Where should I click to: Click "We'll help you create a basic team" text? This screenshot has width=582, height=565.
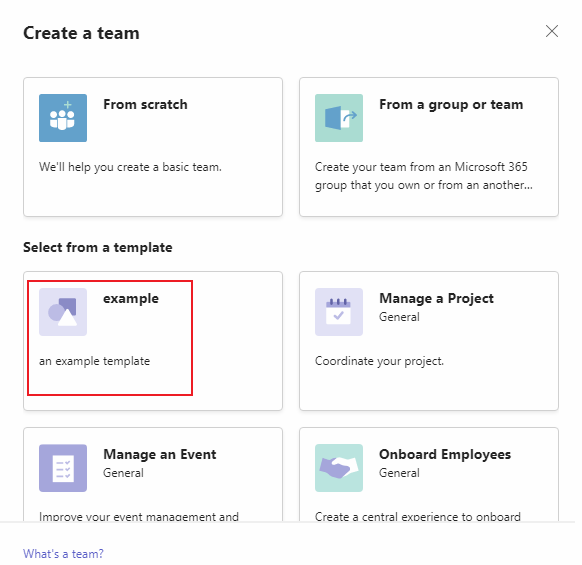click(x=130, y=167)
